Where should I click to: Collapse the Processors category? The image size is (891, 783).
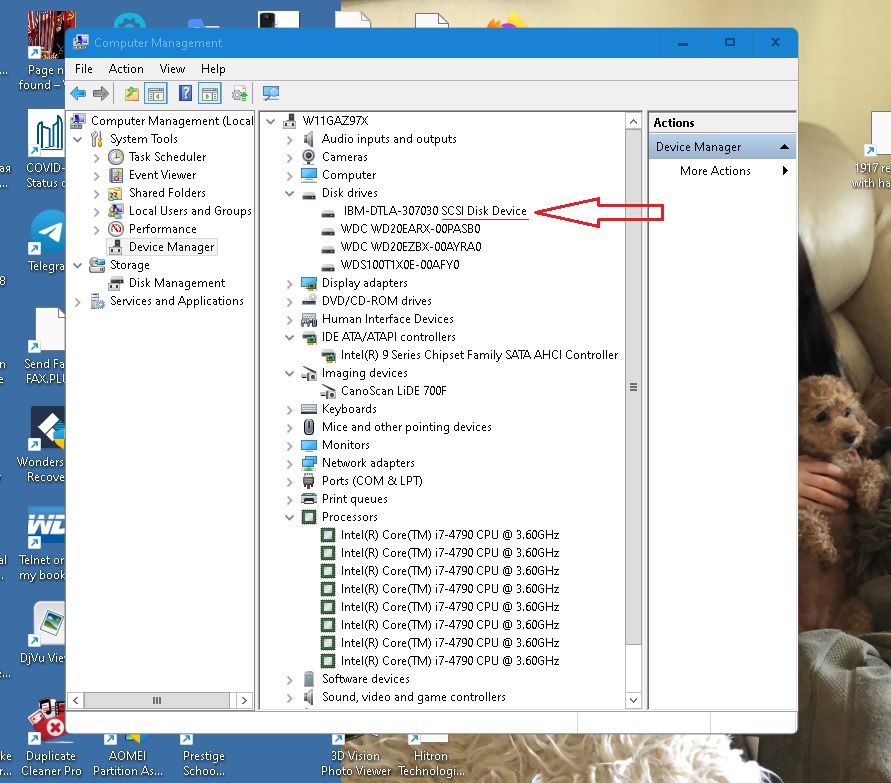289,517
